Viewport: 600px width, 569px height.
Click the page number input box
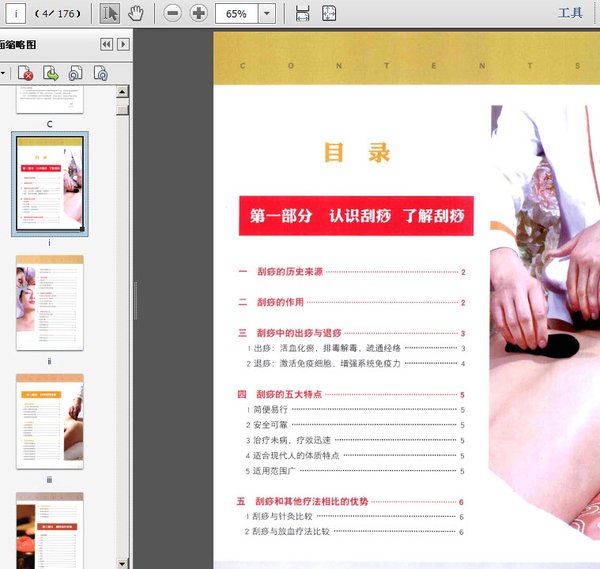16,13
